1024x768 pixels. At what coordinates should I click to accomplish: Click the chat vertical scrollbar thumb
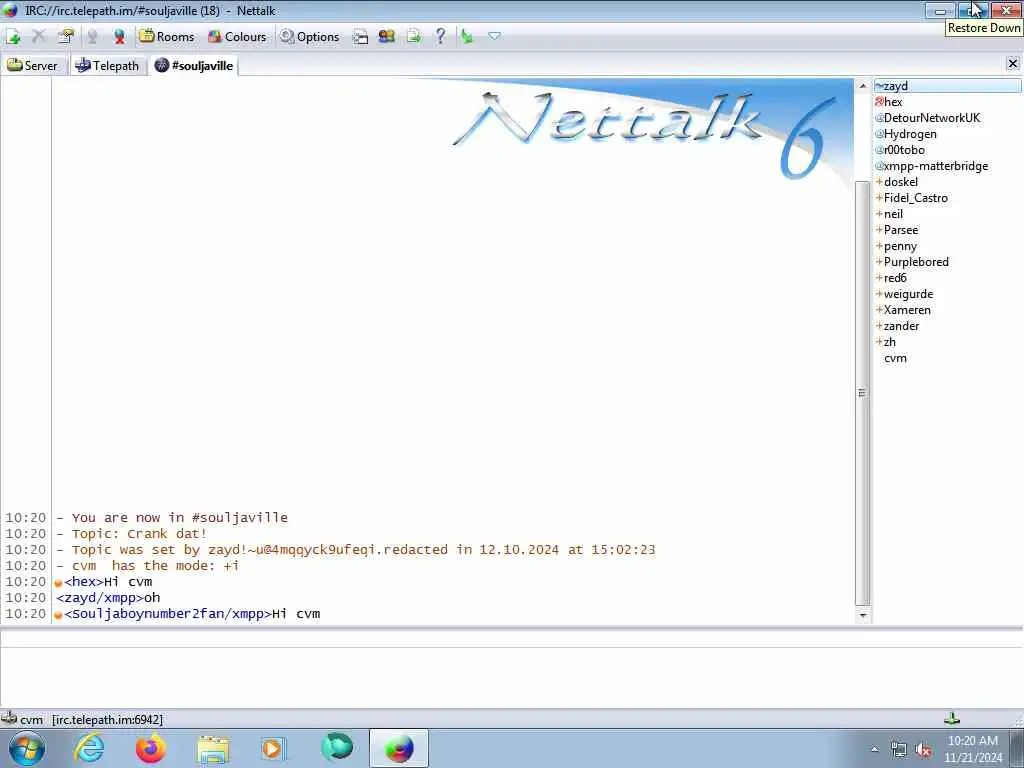(863, 392)
